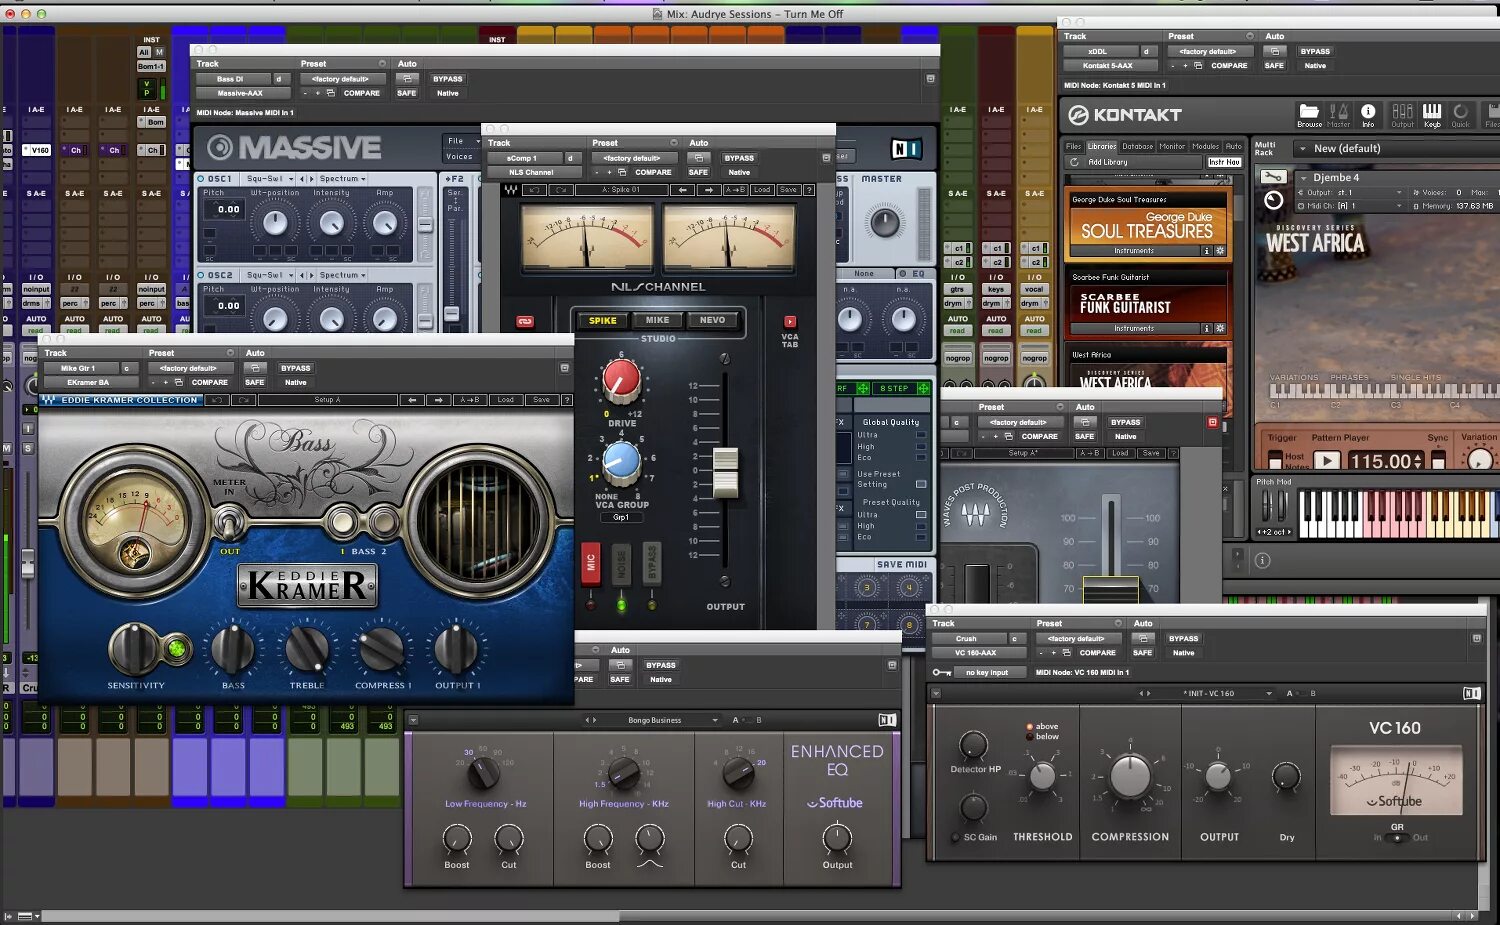Screen dimensions: 1500x925
Task: Toggle the MIC button in NLS Channel
Action: click(x=590, y=565)
